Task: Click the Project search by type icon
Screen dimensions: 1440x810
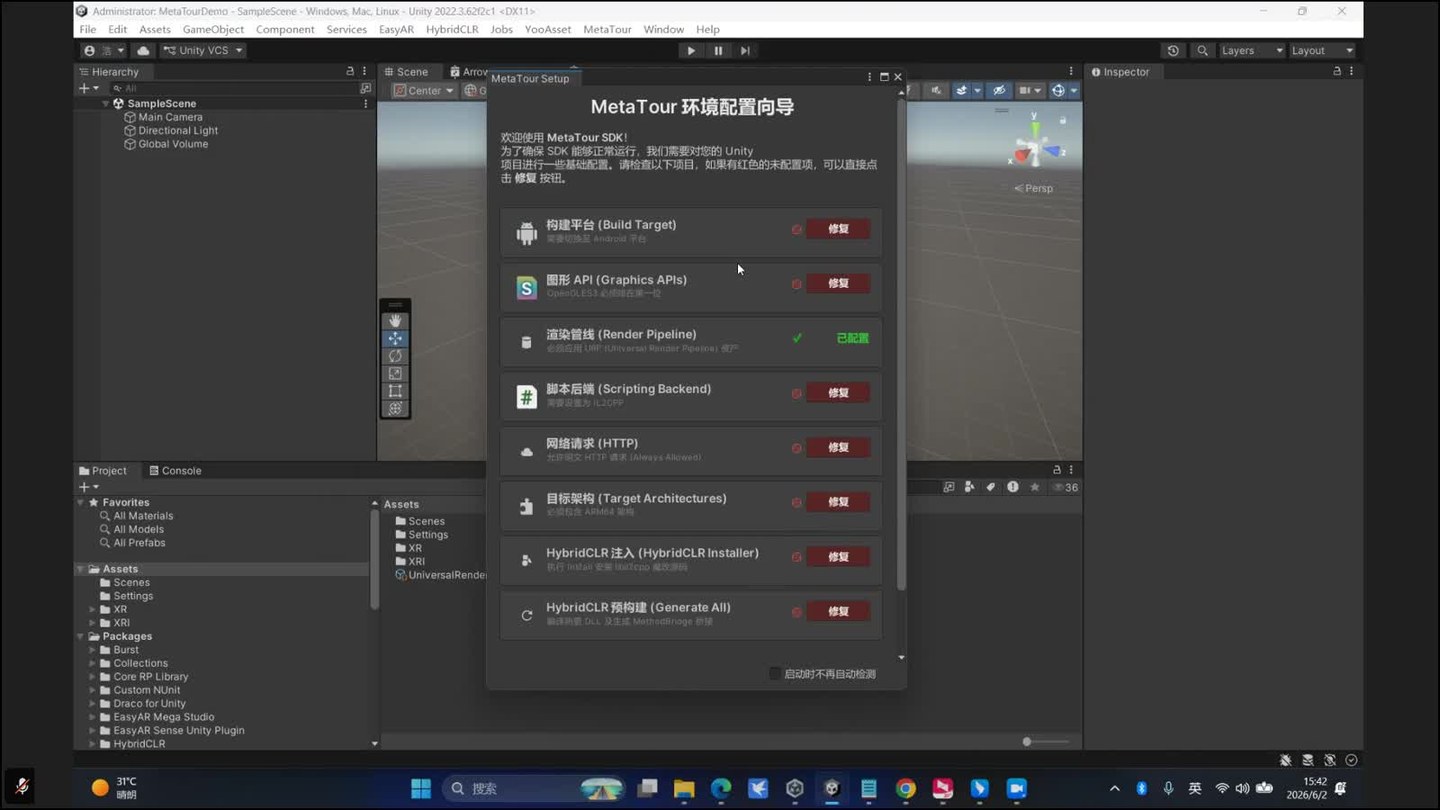Action: tap(969, 487)
